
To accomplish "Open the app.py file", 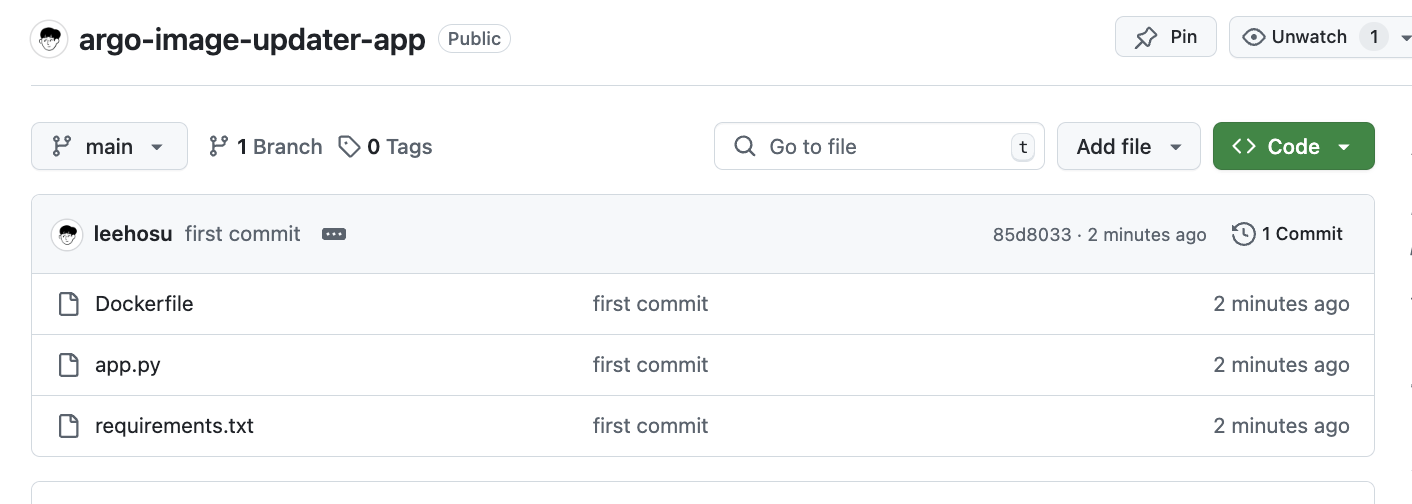I will pos(128,365).
